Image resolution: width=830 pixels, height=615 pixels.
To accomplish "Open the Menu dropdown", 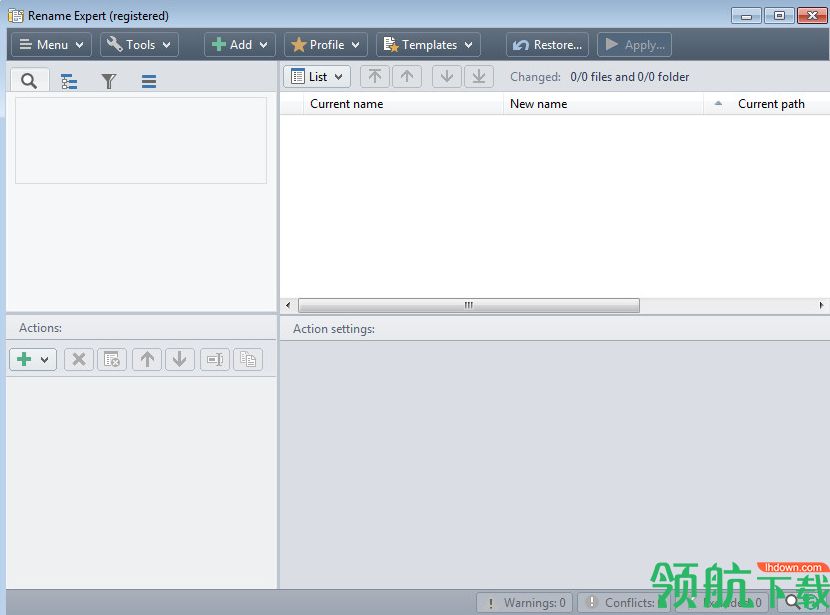I will tap(51, 45).
